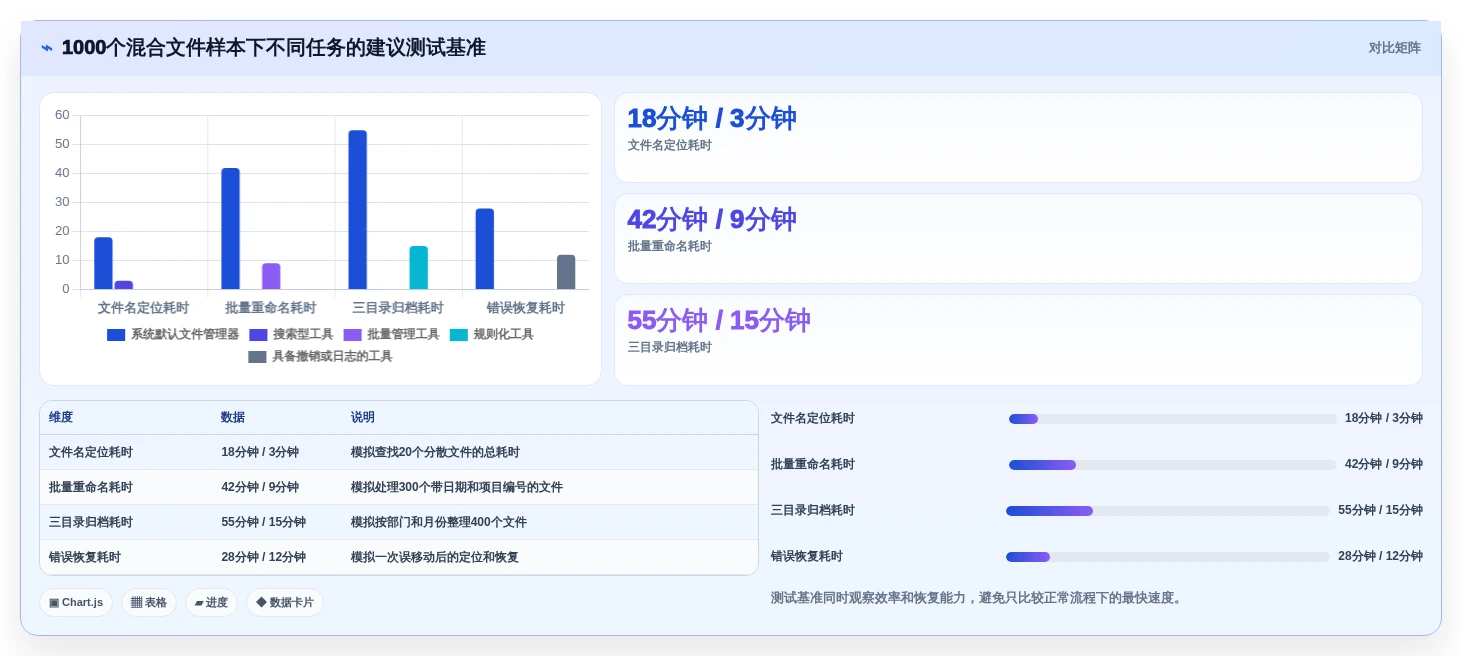1462x656 pixels.
Task: Click the 错误恢复耗时 progress bar
Action: click(x=1168, y=557)
